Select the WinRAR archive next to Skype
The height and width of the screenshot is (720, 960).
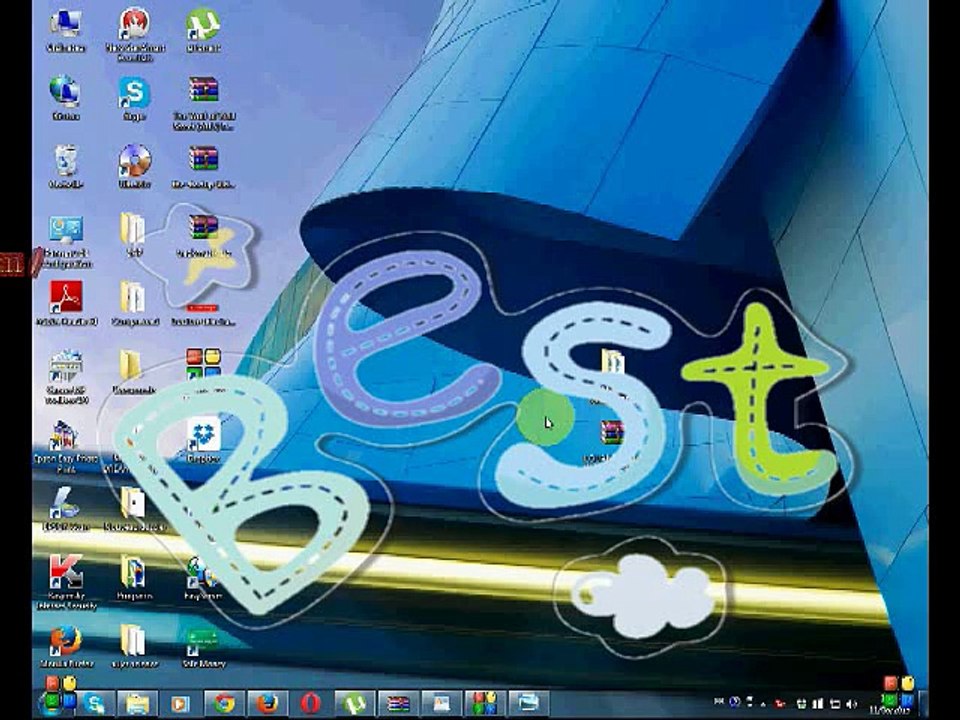click(204, 103)
